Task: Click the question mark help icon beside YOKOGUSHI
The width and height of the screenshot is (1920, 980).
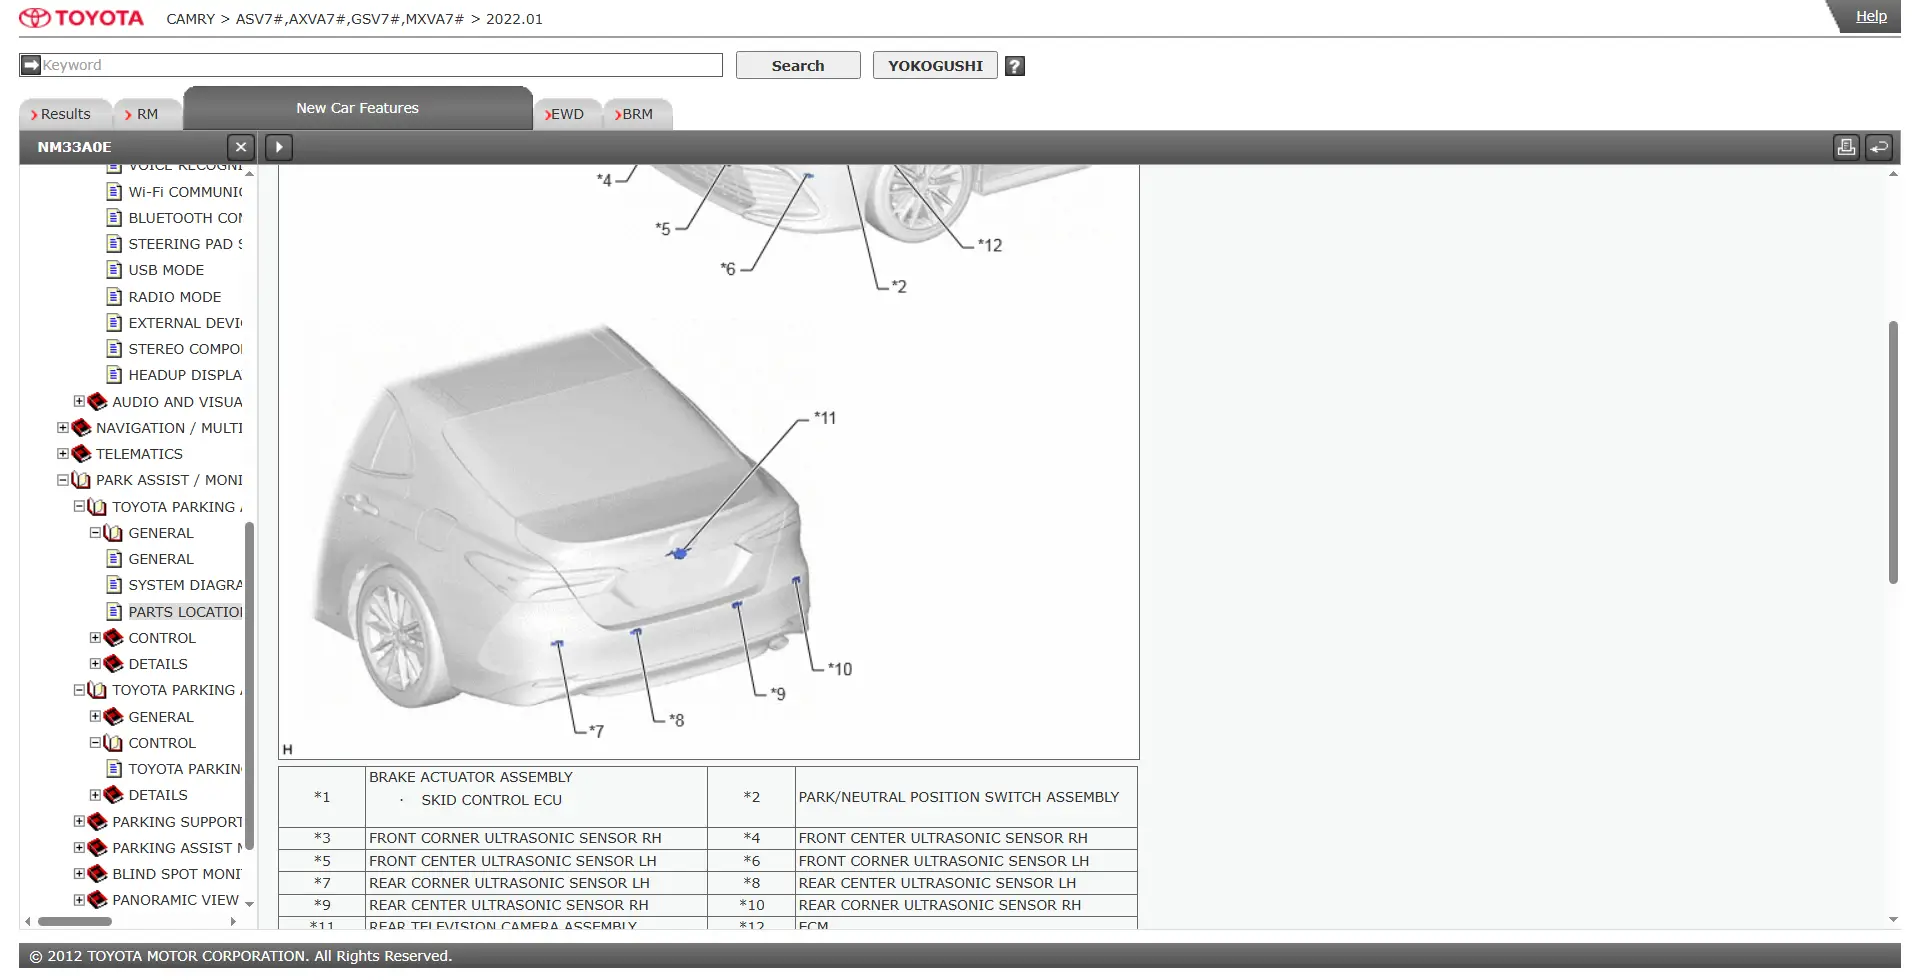Action: click(1015, 66)
